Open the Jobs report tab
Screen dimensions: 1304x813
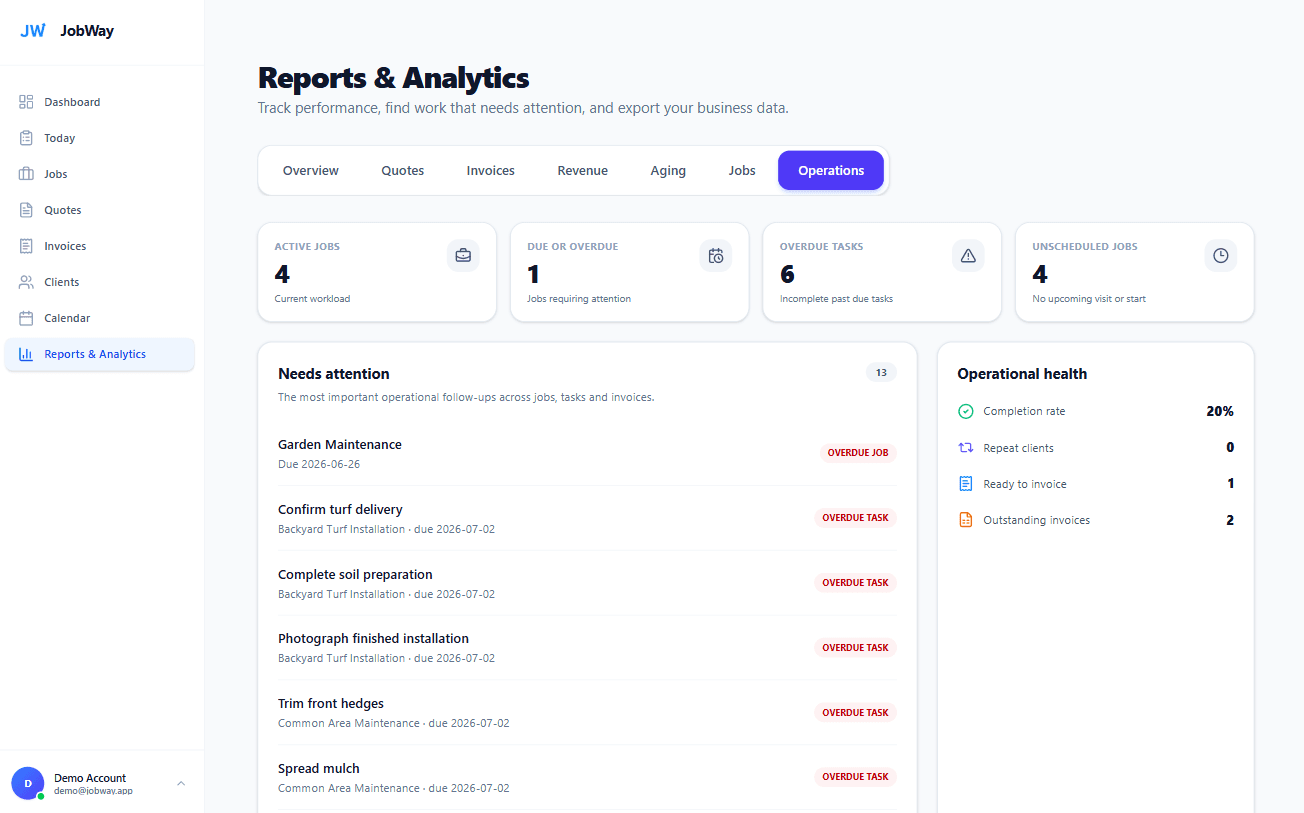click(742, 171)
